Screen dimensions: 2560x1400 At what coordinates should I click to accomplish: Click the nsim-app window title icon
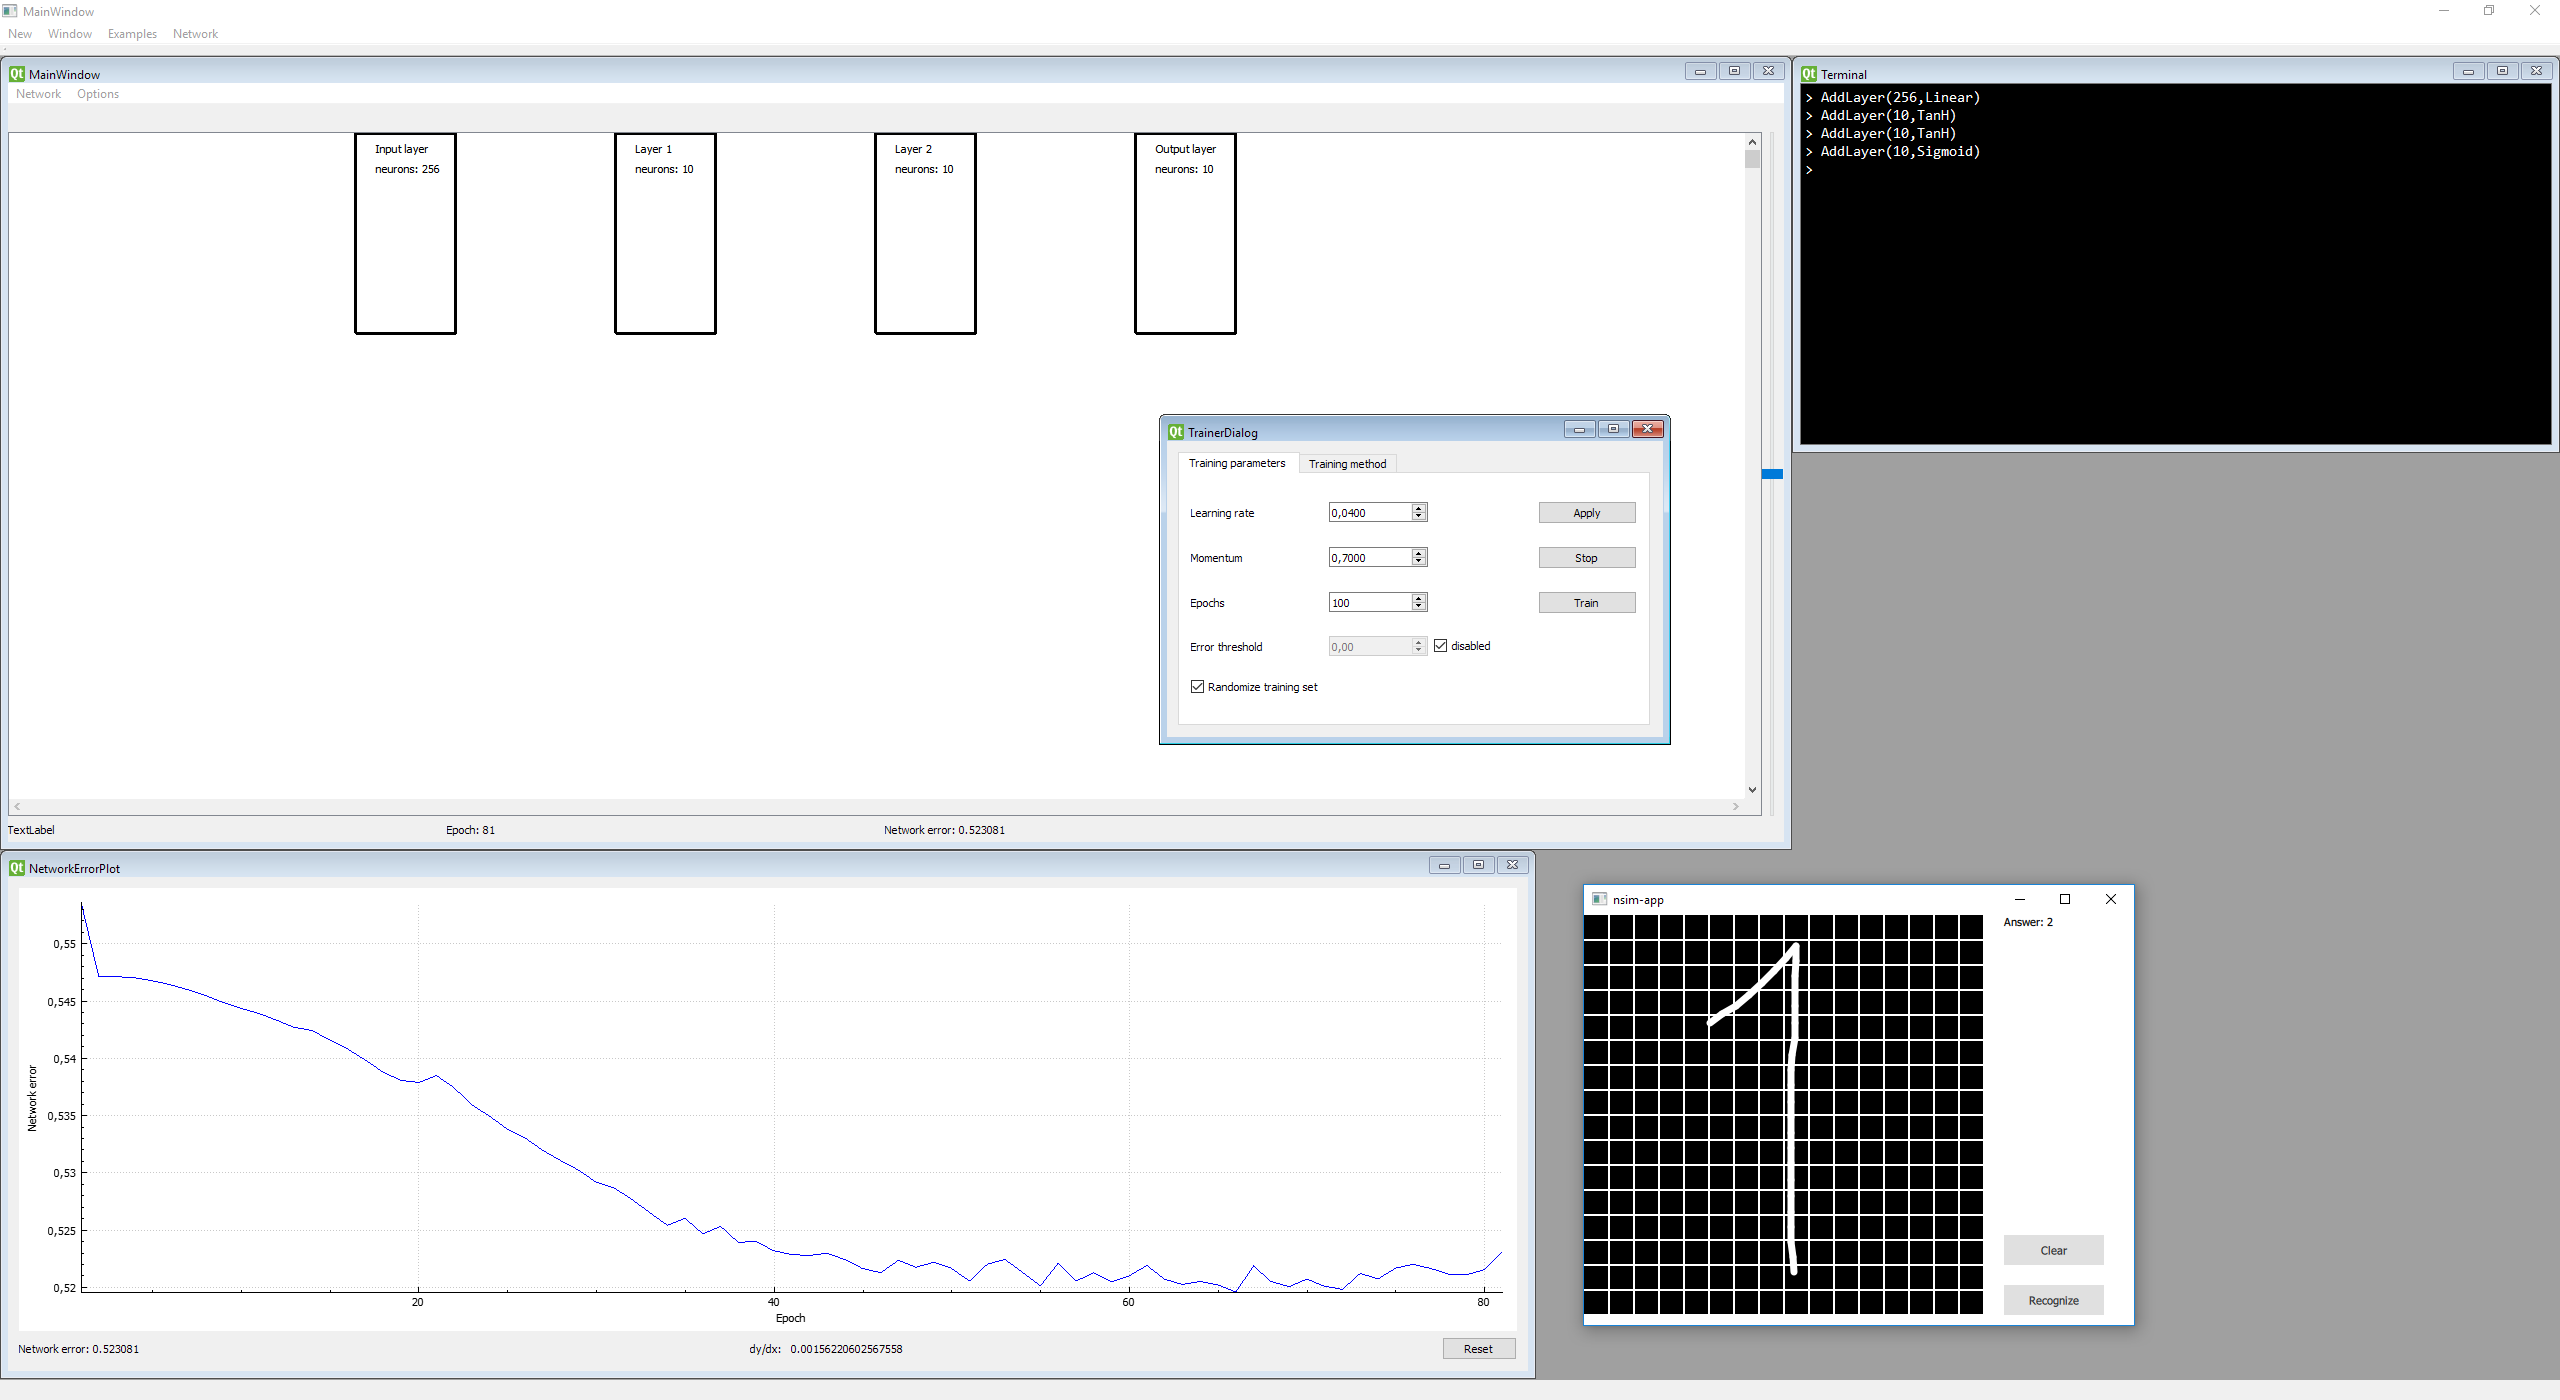tap(1599, 899)
